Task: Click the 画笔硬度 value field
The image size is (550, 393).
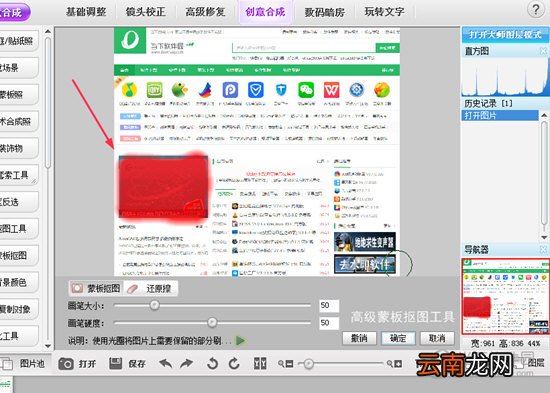Action: (x=329, y=323)
